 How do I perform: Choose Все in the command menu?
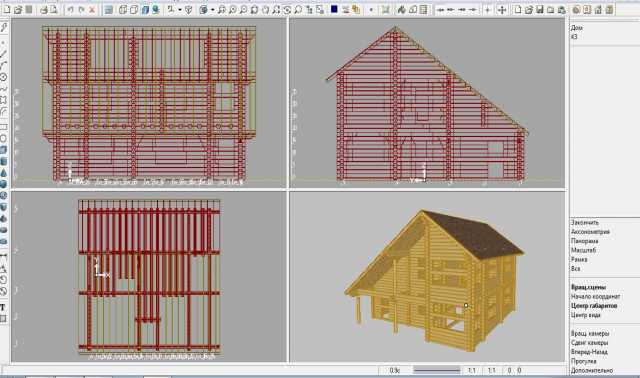pyautogui.click(x=576, y=269)
